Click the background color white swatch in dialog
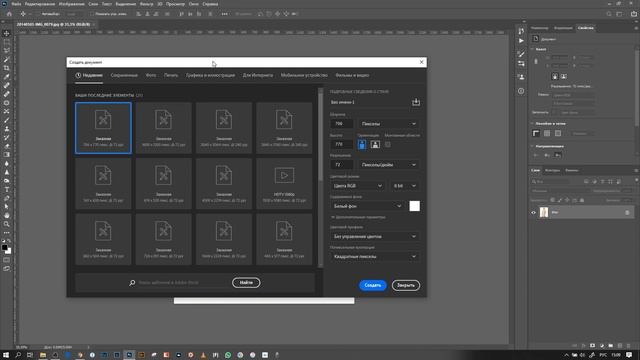The width and height of the screenshot is (640, 360). click(x=414, y=206)
